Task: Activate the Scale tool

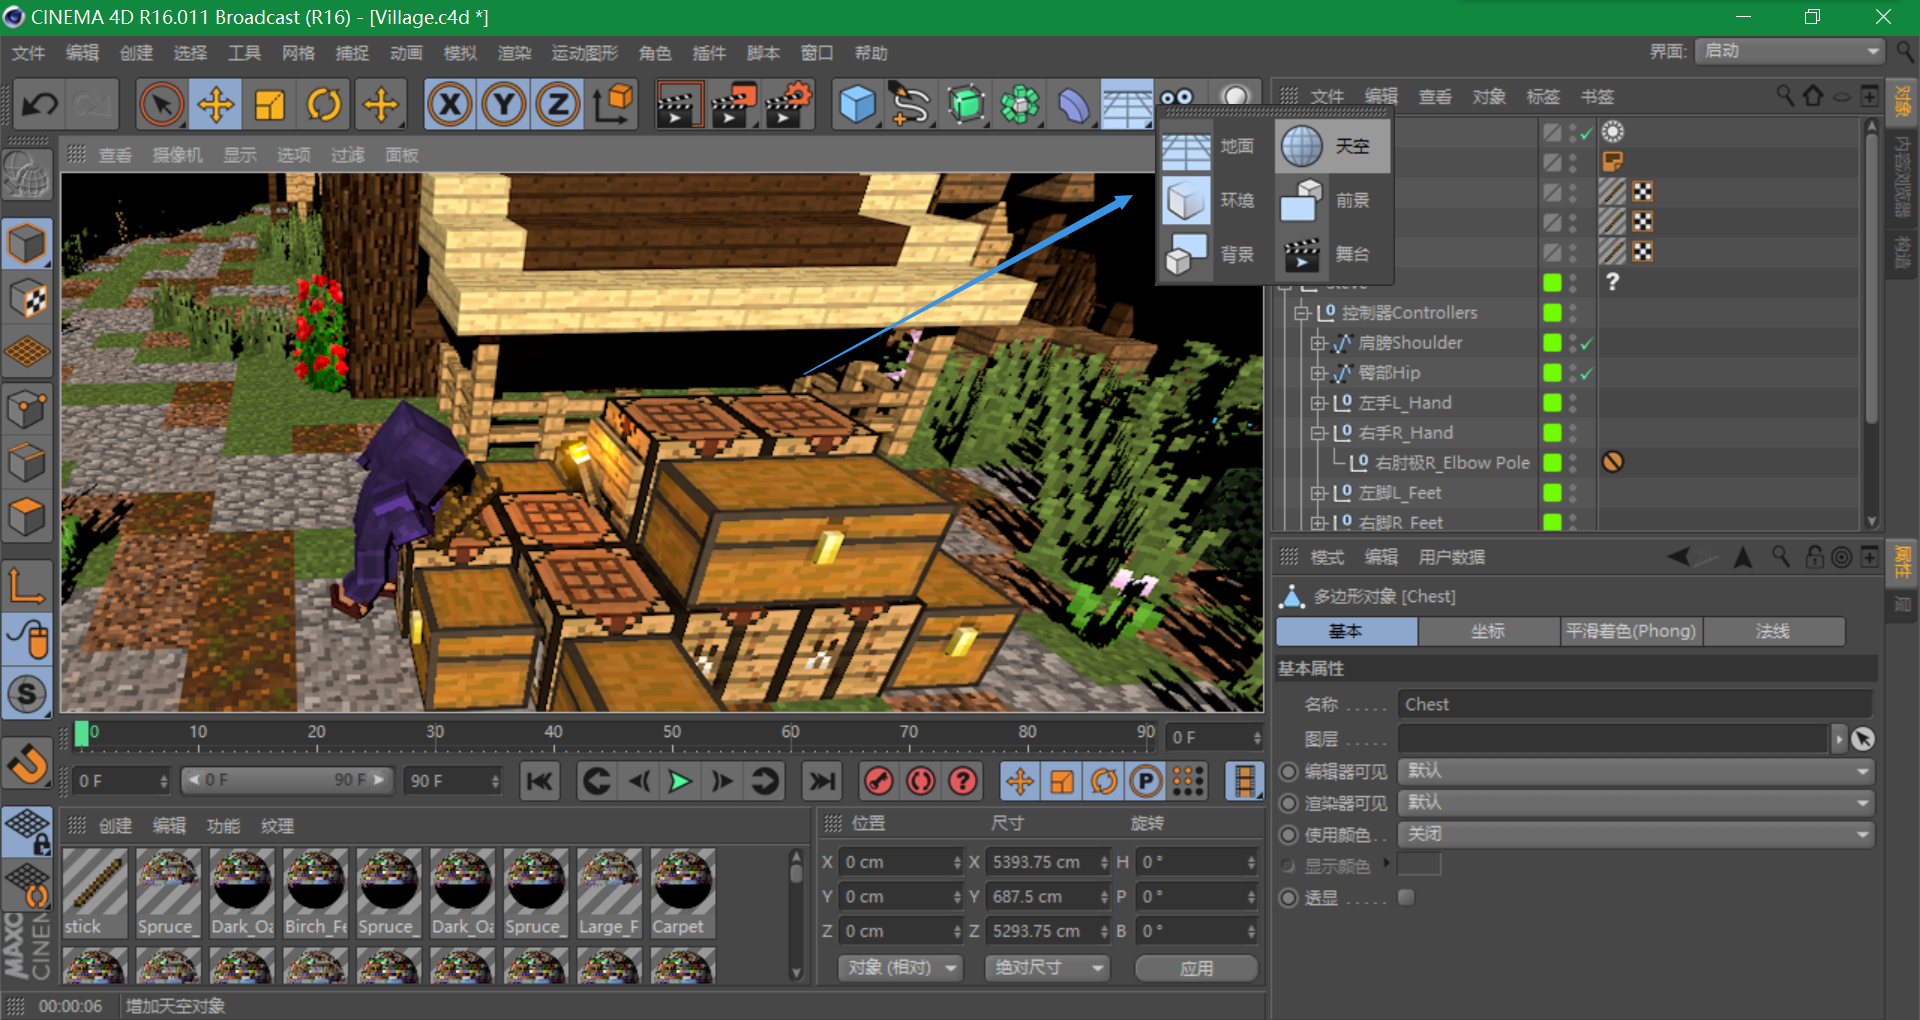Action: pyautogui.click(x=270, y=104)
